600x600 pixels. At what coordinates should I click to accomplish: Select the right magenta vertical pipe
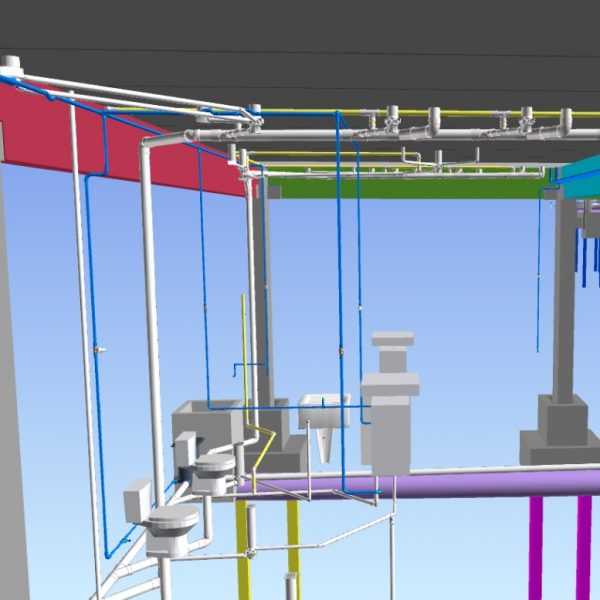click(x=583, y=545)
